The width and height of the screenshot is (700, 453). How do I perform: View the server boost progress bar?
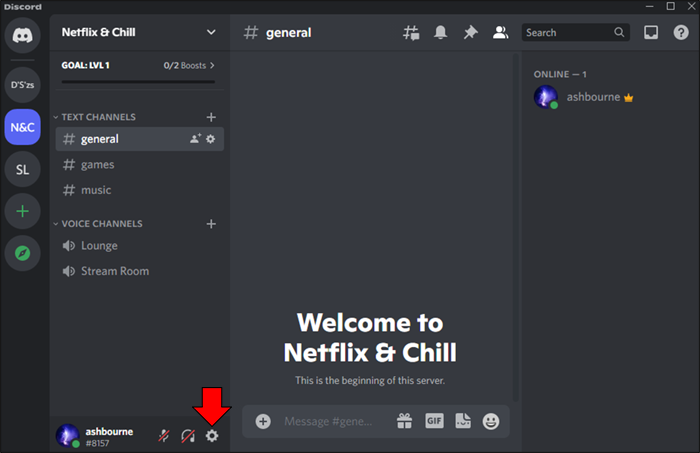click(138, 82)
